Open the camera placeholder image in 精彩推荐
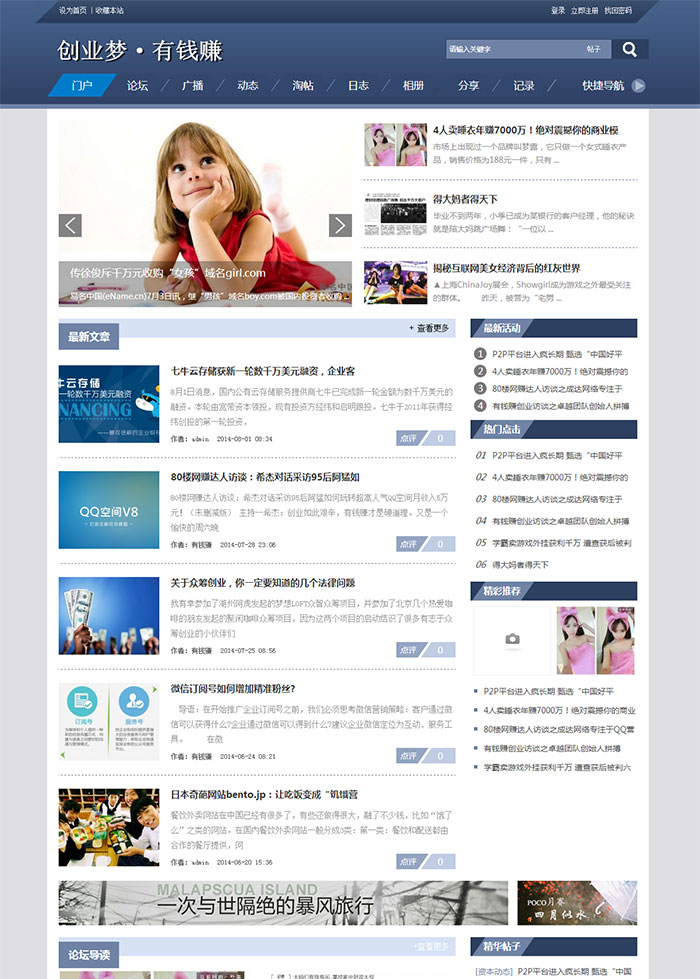Viewport: 700px width, 979px height. pyautogui.click(x=511, y=640)
